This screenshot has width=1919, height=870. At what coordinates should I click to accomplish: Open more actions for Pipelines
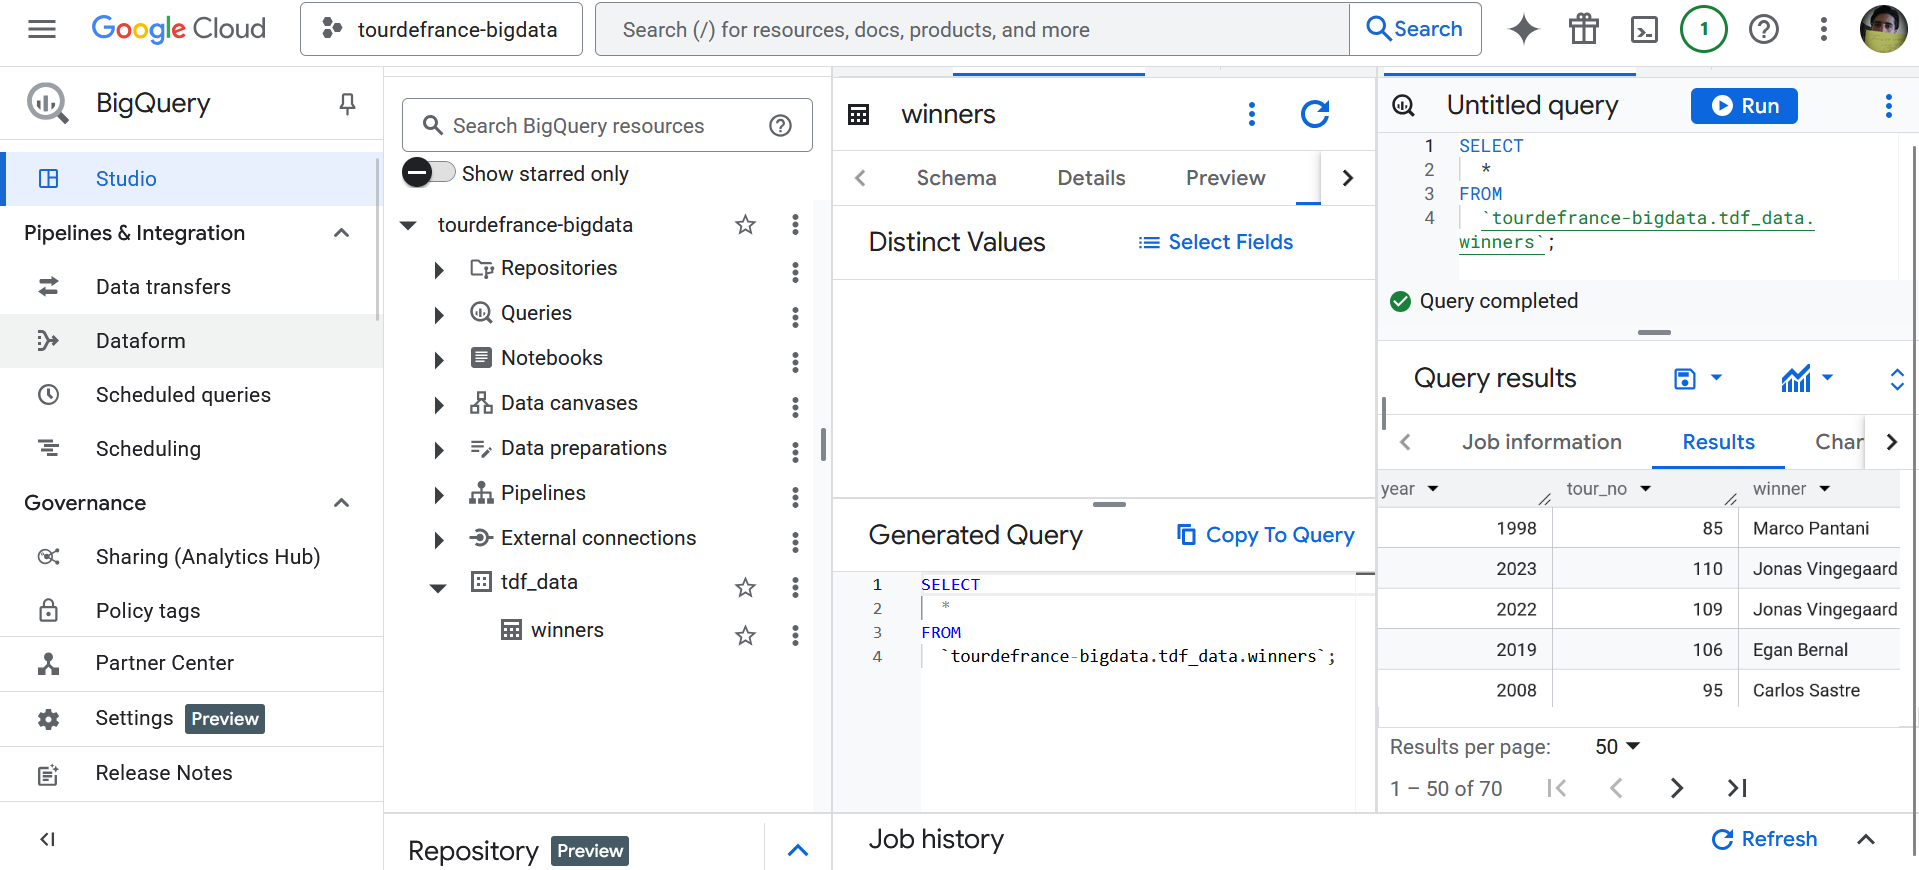point(795,497)
